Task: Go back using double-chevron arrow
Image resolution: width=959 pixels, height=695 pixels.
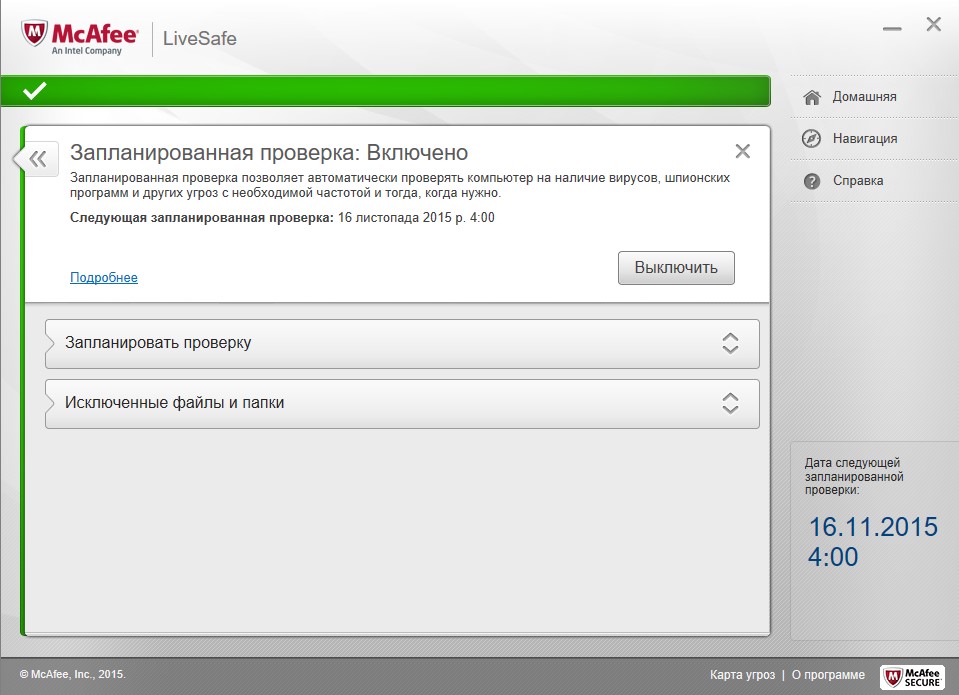Action: pyautogui.click(x=38, y=159)
